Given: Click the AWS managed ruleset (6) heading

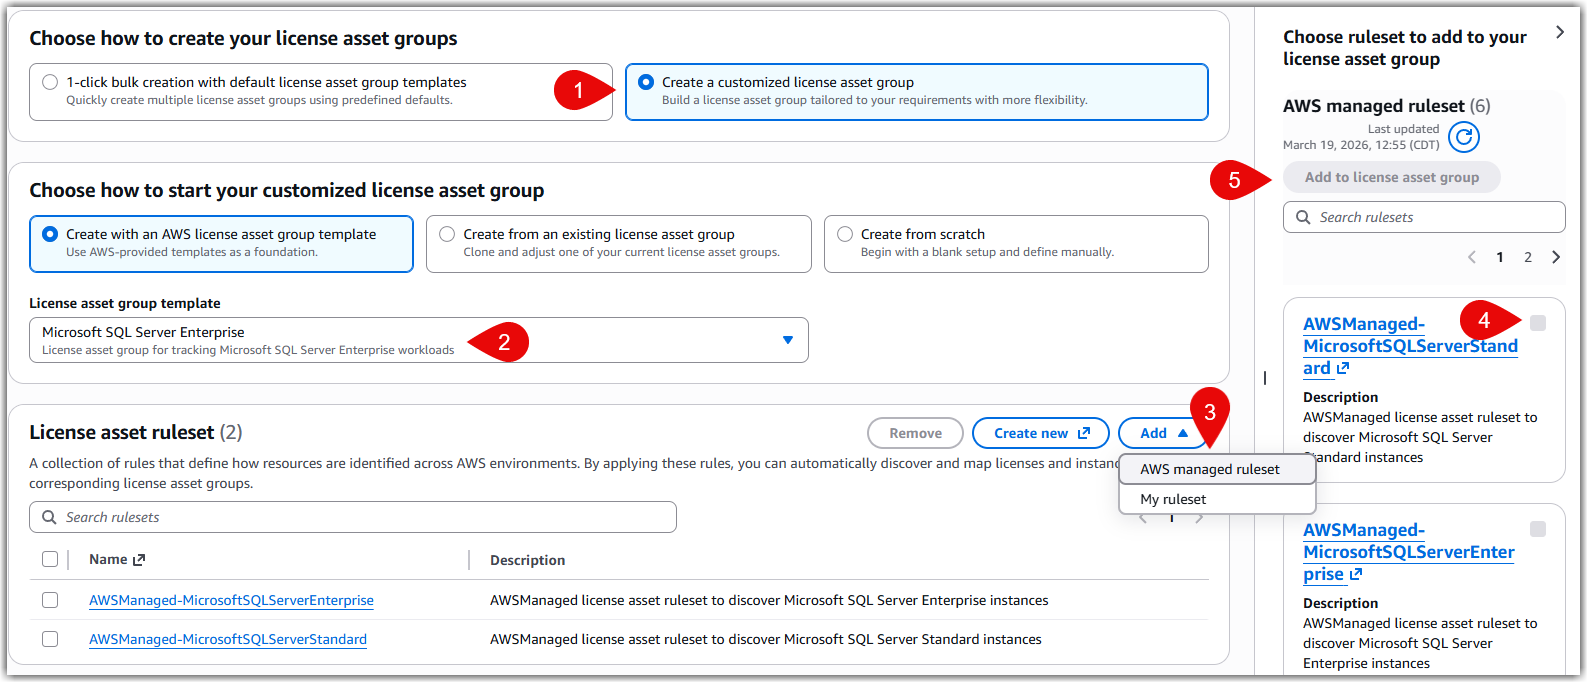Looking at the screenshot, I should click(1387, 106).
